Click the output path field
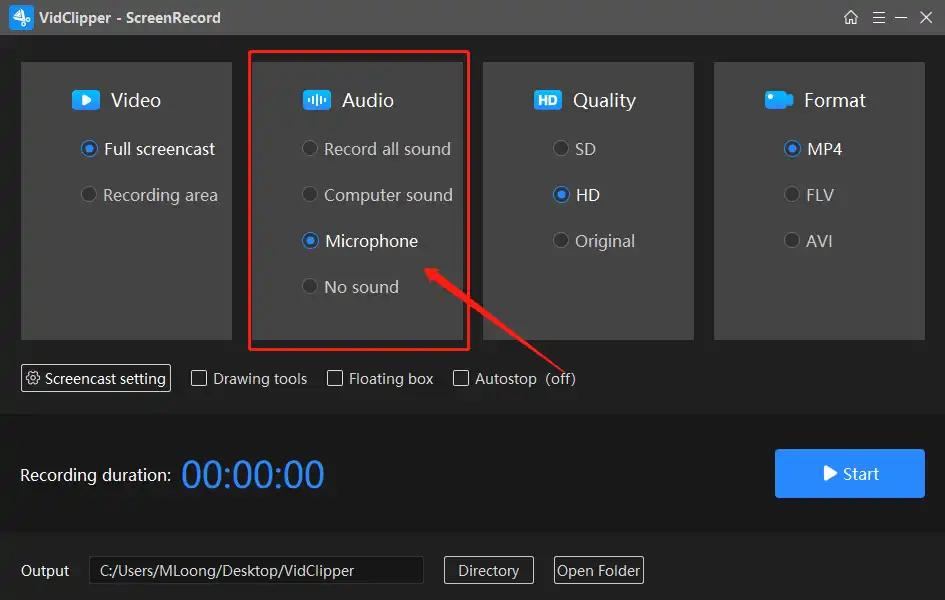This screenshot has width=945, height=600. 256,570
